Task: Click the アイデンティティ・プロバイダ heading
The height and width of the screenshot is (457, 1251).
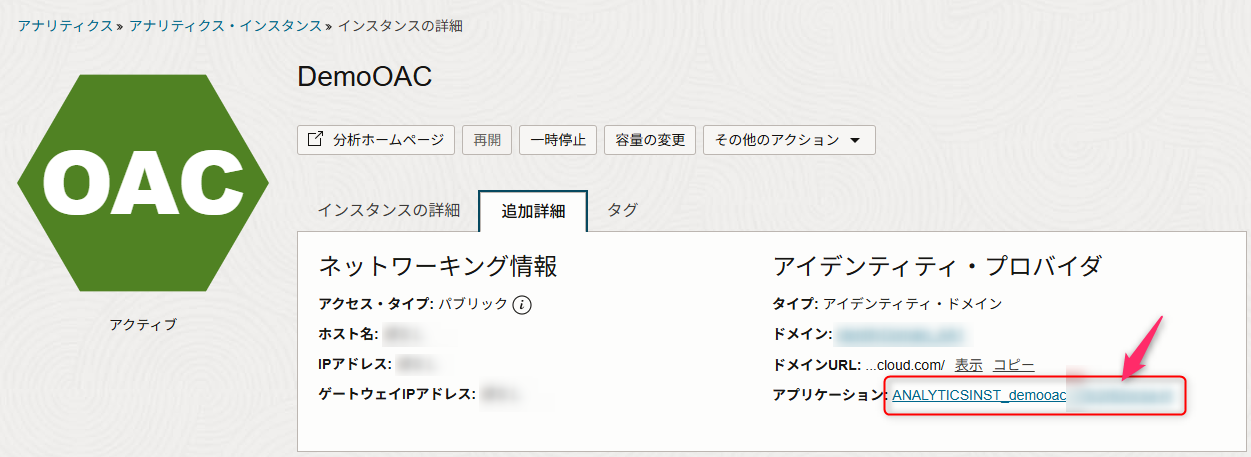Action: click(x=938, y=266)
